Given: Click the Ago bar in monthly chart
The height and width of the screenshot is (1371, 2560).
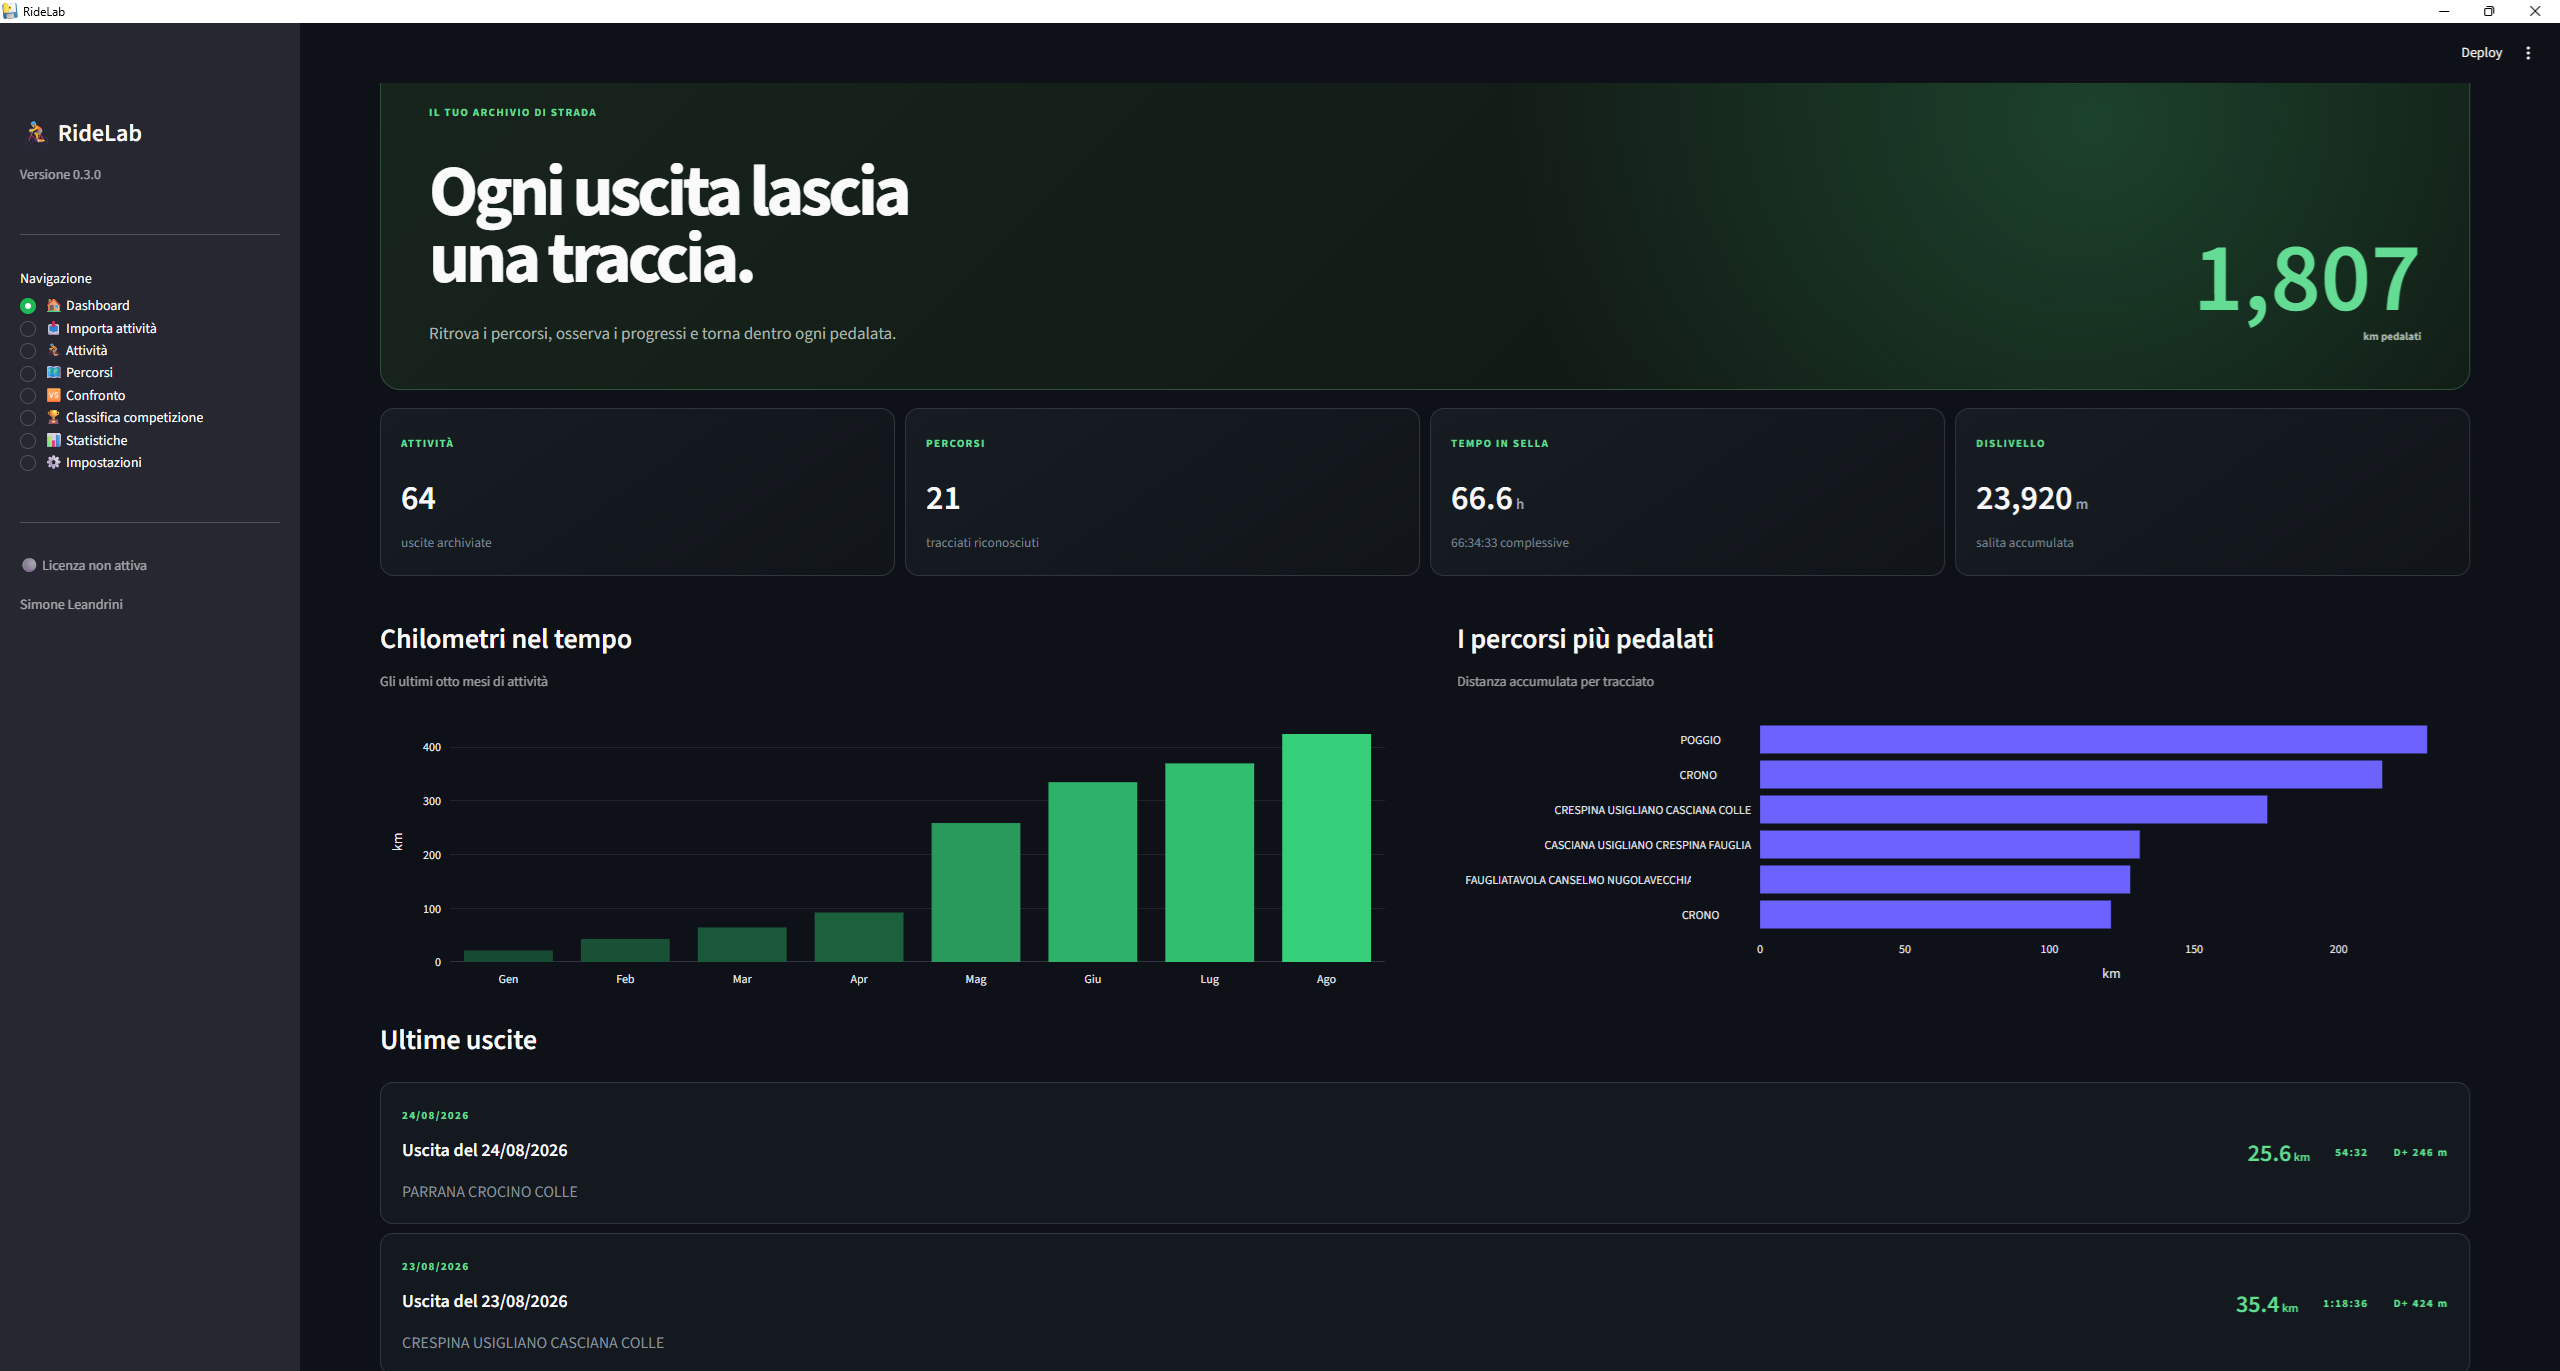Looking at the screenshot, I should [x=1326, y=848].
